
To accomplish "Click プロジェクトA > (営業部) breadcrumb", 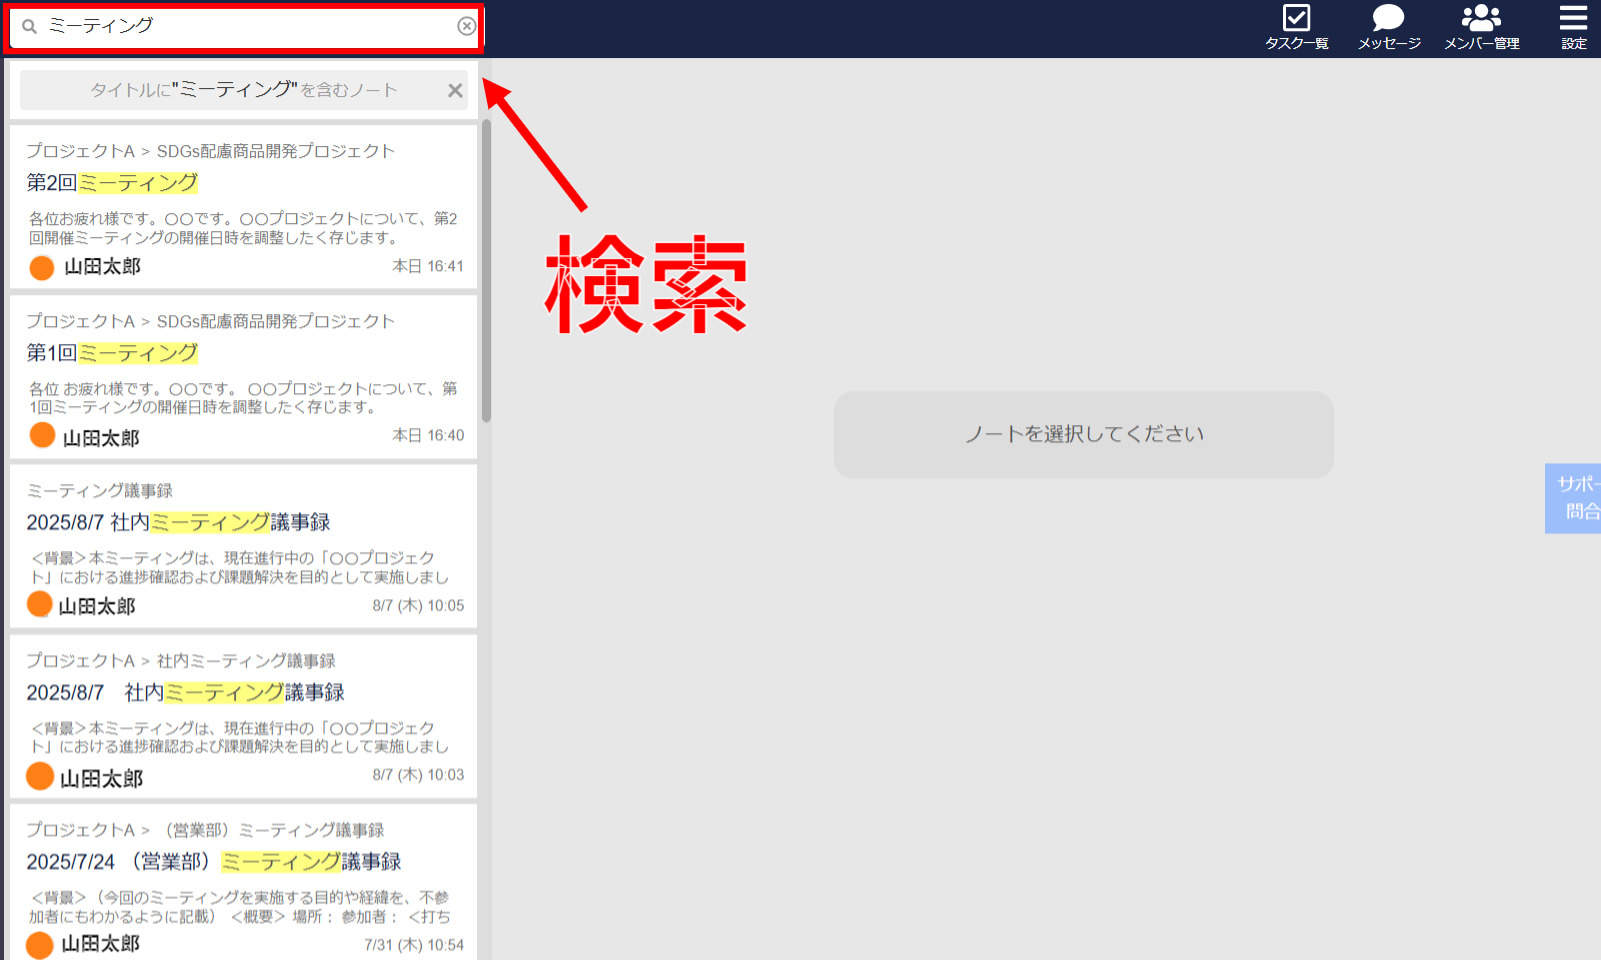I will [205, 830].
